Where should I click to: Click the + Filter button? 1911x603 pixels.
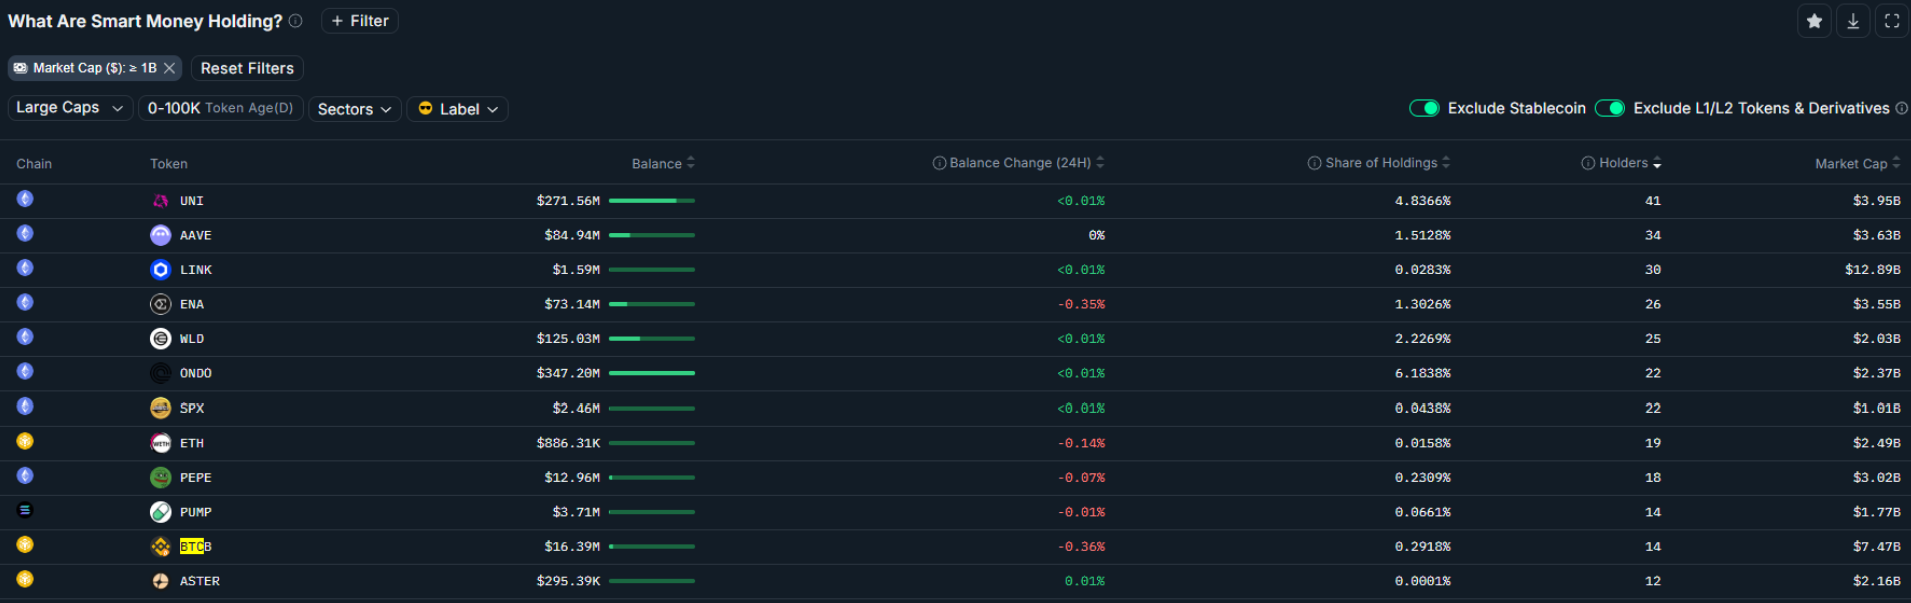(x=359, y=21)
